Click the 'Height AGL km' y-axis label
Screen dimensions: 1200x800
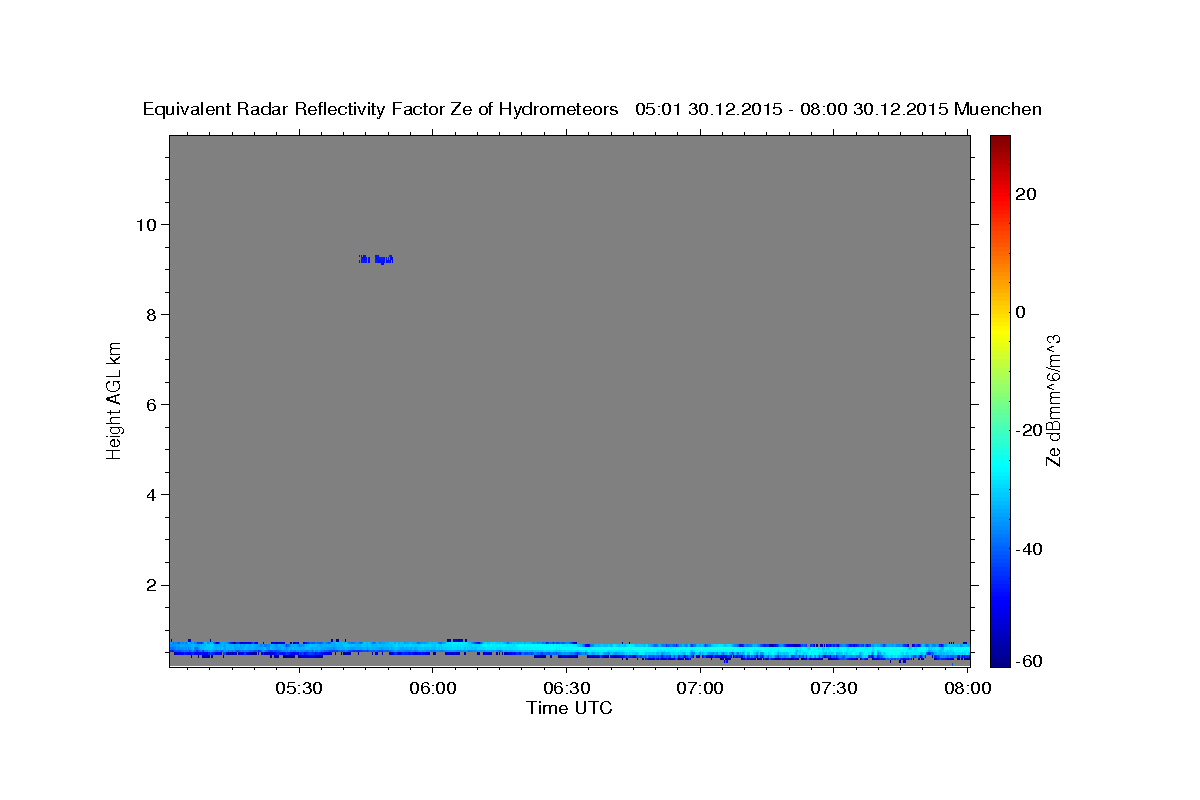[114, 399]
